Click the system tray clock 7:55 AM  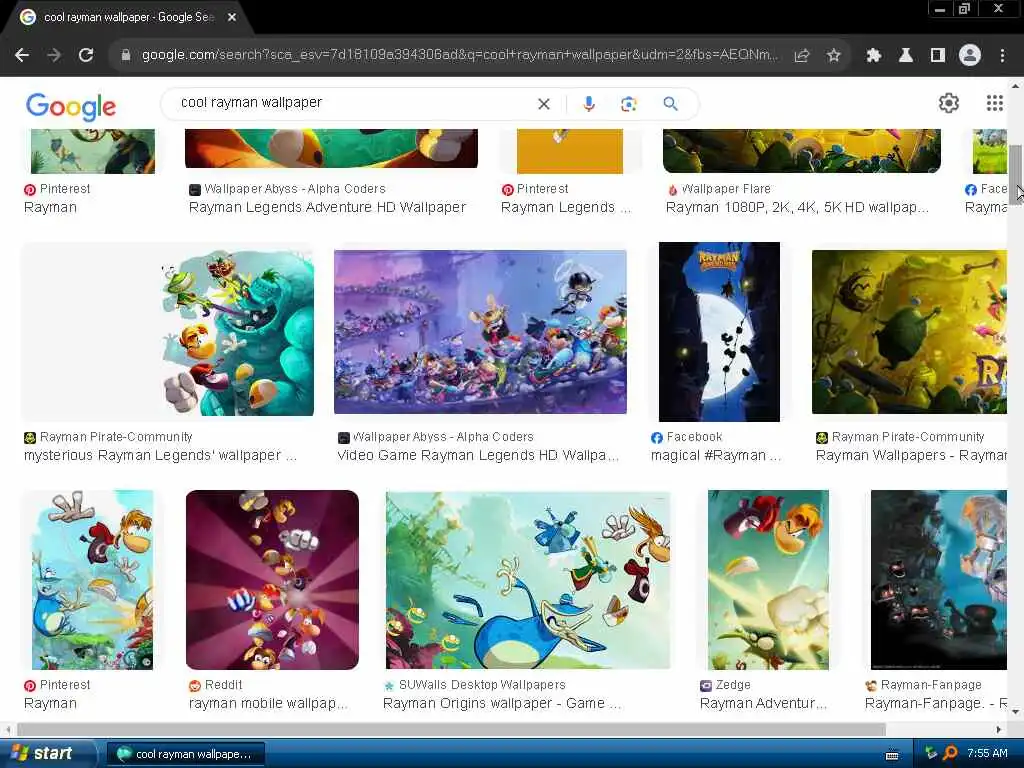987,754
